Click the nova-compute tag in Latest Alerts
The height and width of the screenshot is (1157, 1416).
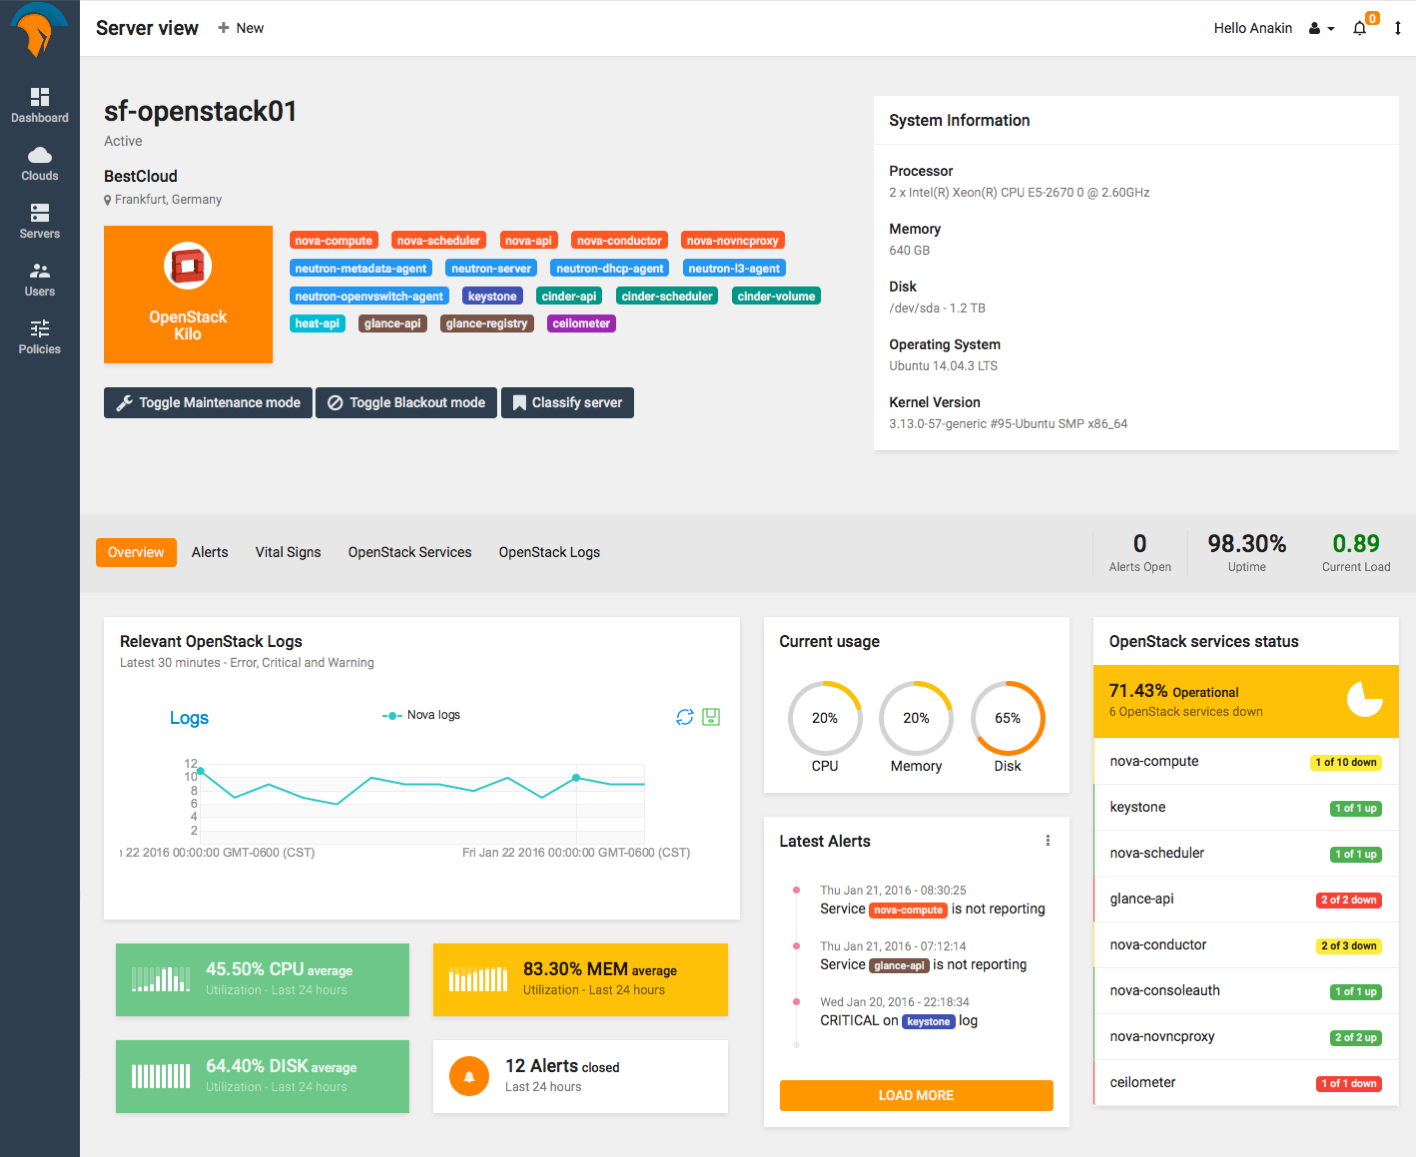pyautogui.click(x=908, y=910)
